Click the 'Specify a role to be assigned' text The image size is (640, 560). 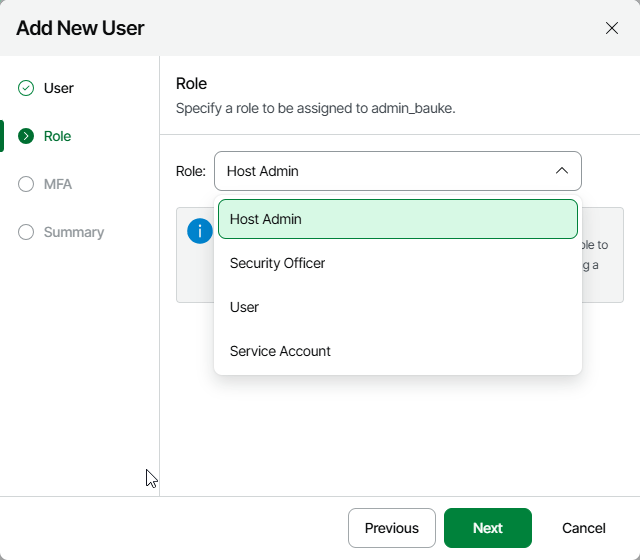pyautogui.click(x=315, y=108)
